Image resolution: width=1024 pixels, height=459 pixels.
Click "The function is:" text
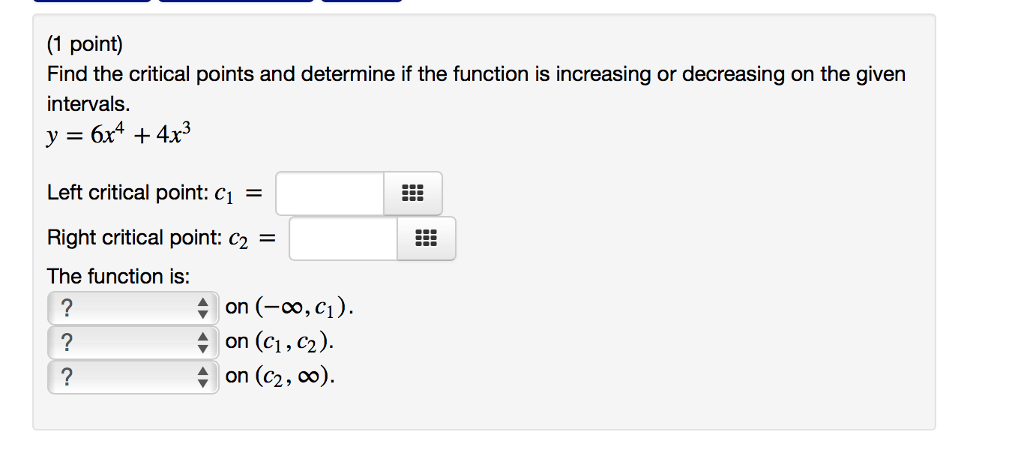click(x=118, y=277)
